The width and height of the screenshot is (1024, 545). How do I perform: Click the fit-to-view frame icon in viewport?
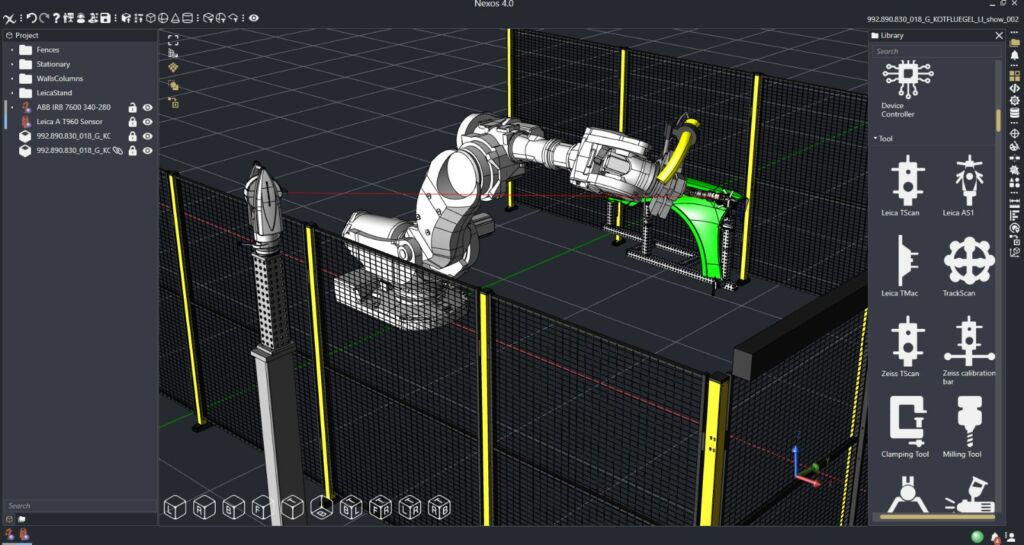173,40
